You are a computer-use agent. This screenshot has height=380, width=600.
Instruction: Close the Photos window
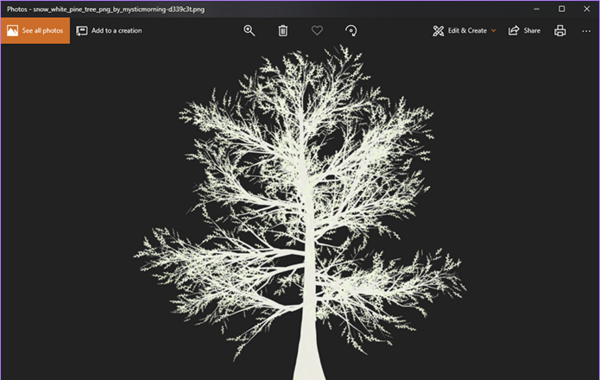[587, 9]
